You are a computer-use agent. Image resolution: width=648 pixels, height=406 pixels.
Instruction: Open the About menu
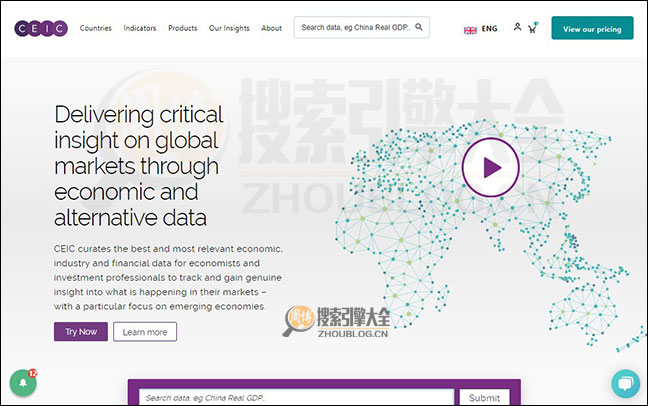pos(271,28)
